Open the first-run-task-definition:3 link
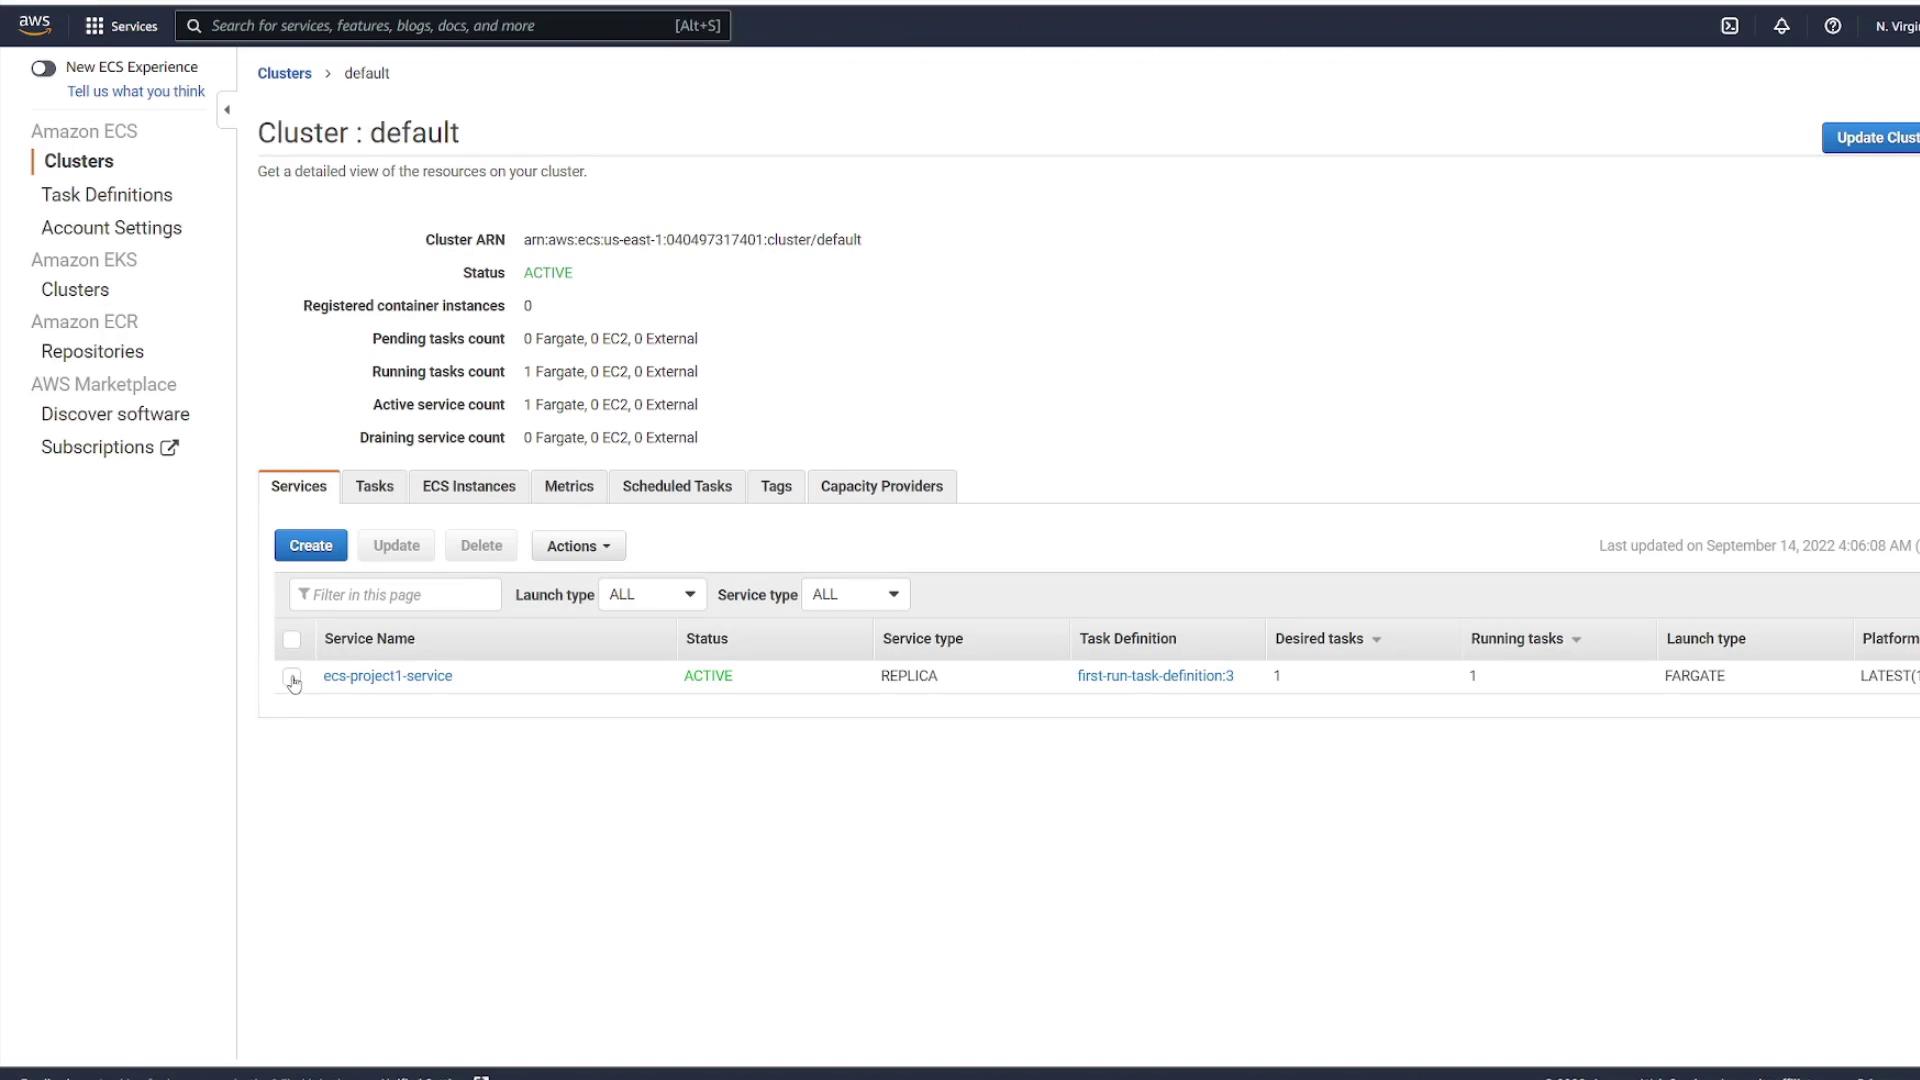 click(1155, 676)
